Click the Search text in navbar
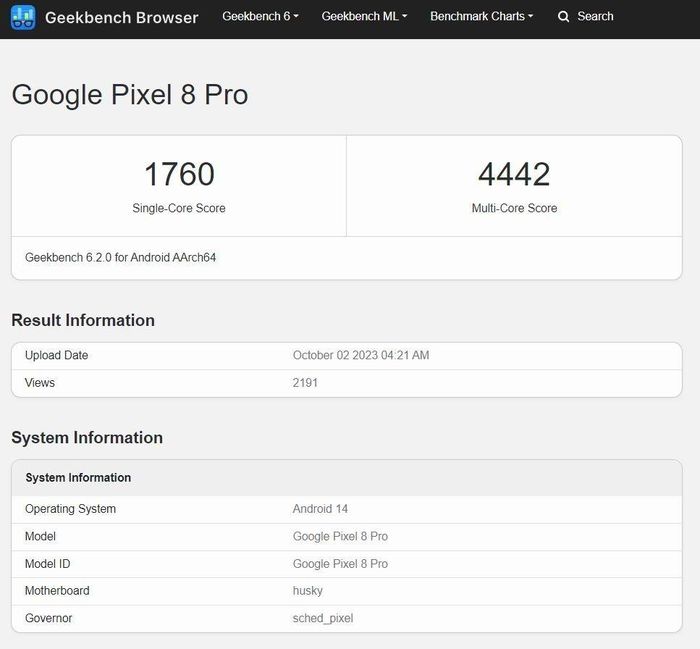The width and height of the screenshot is (700, 649). pyautogui.click(x=595, y=17)
